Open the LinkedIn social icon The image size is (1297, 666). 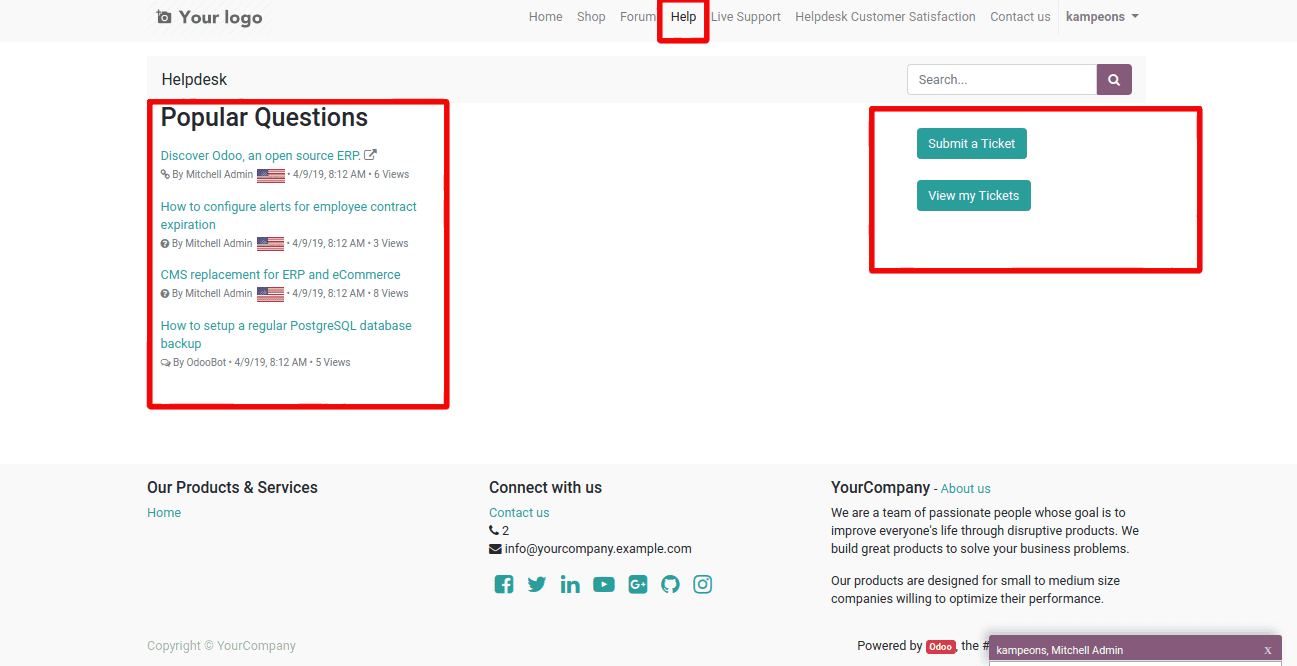[x=570, y=585]
